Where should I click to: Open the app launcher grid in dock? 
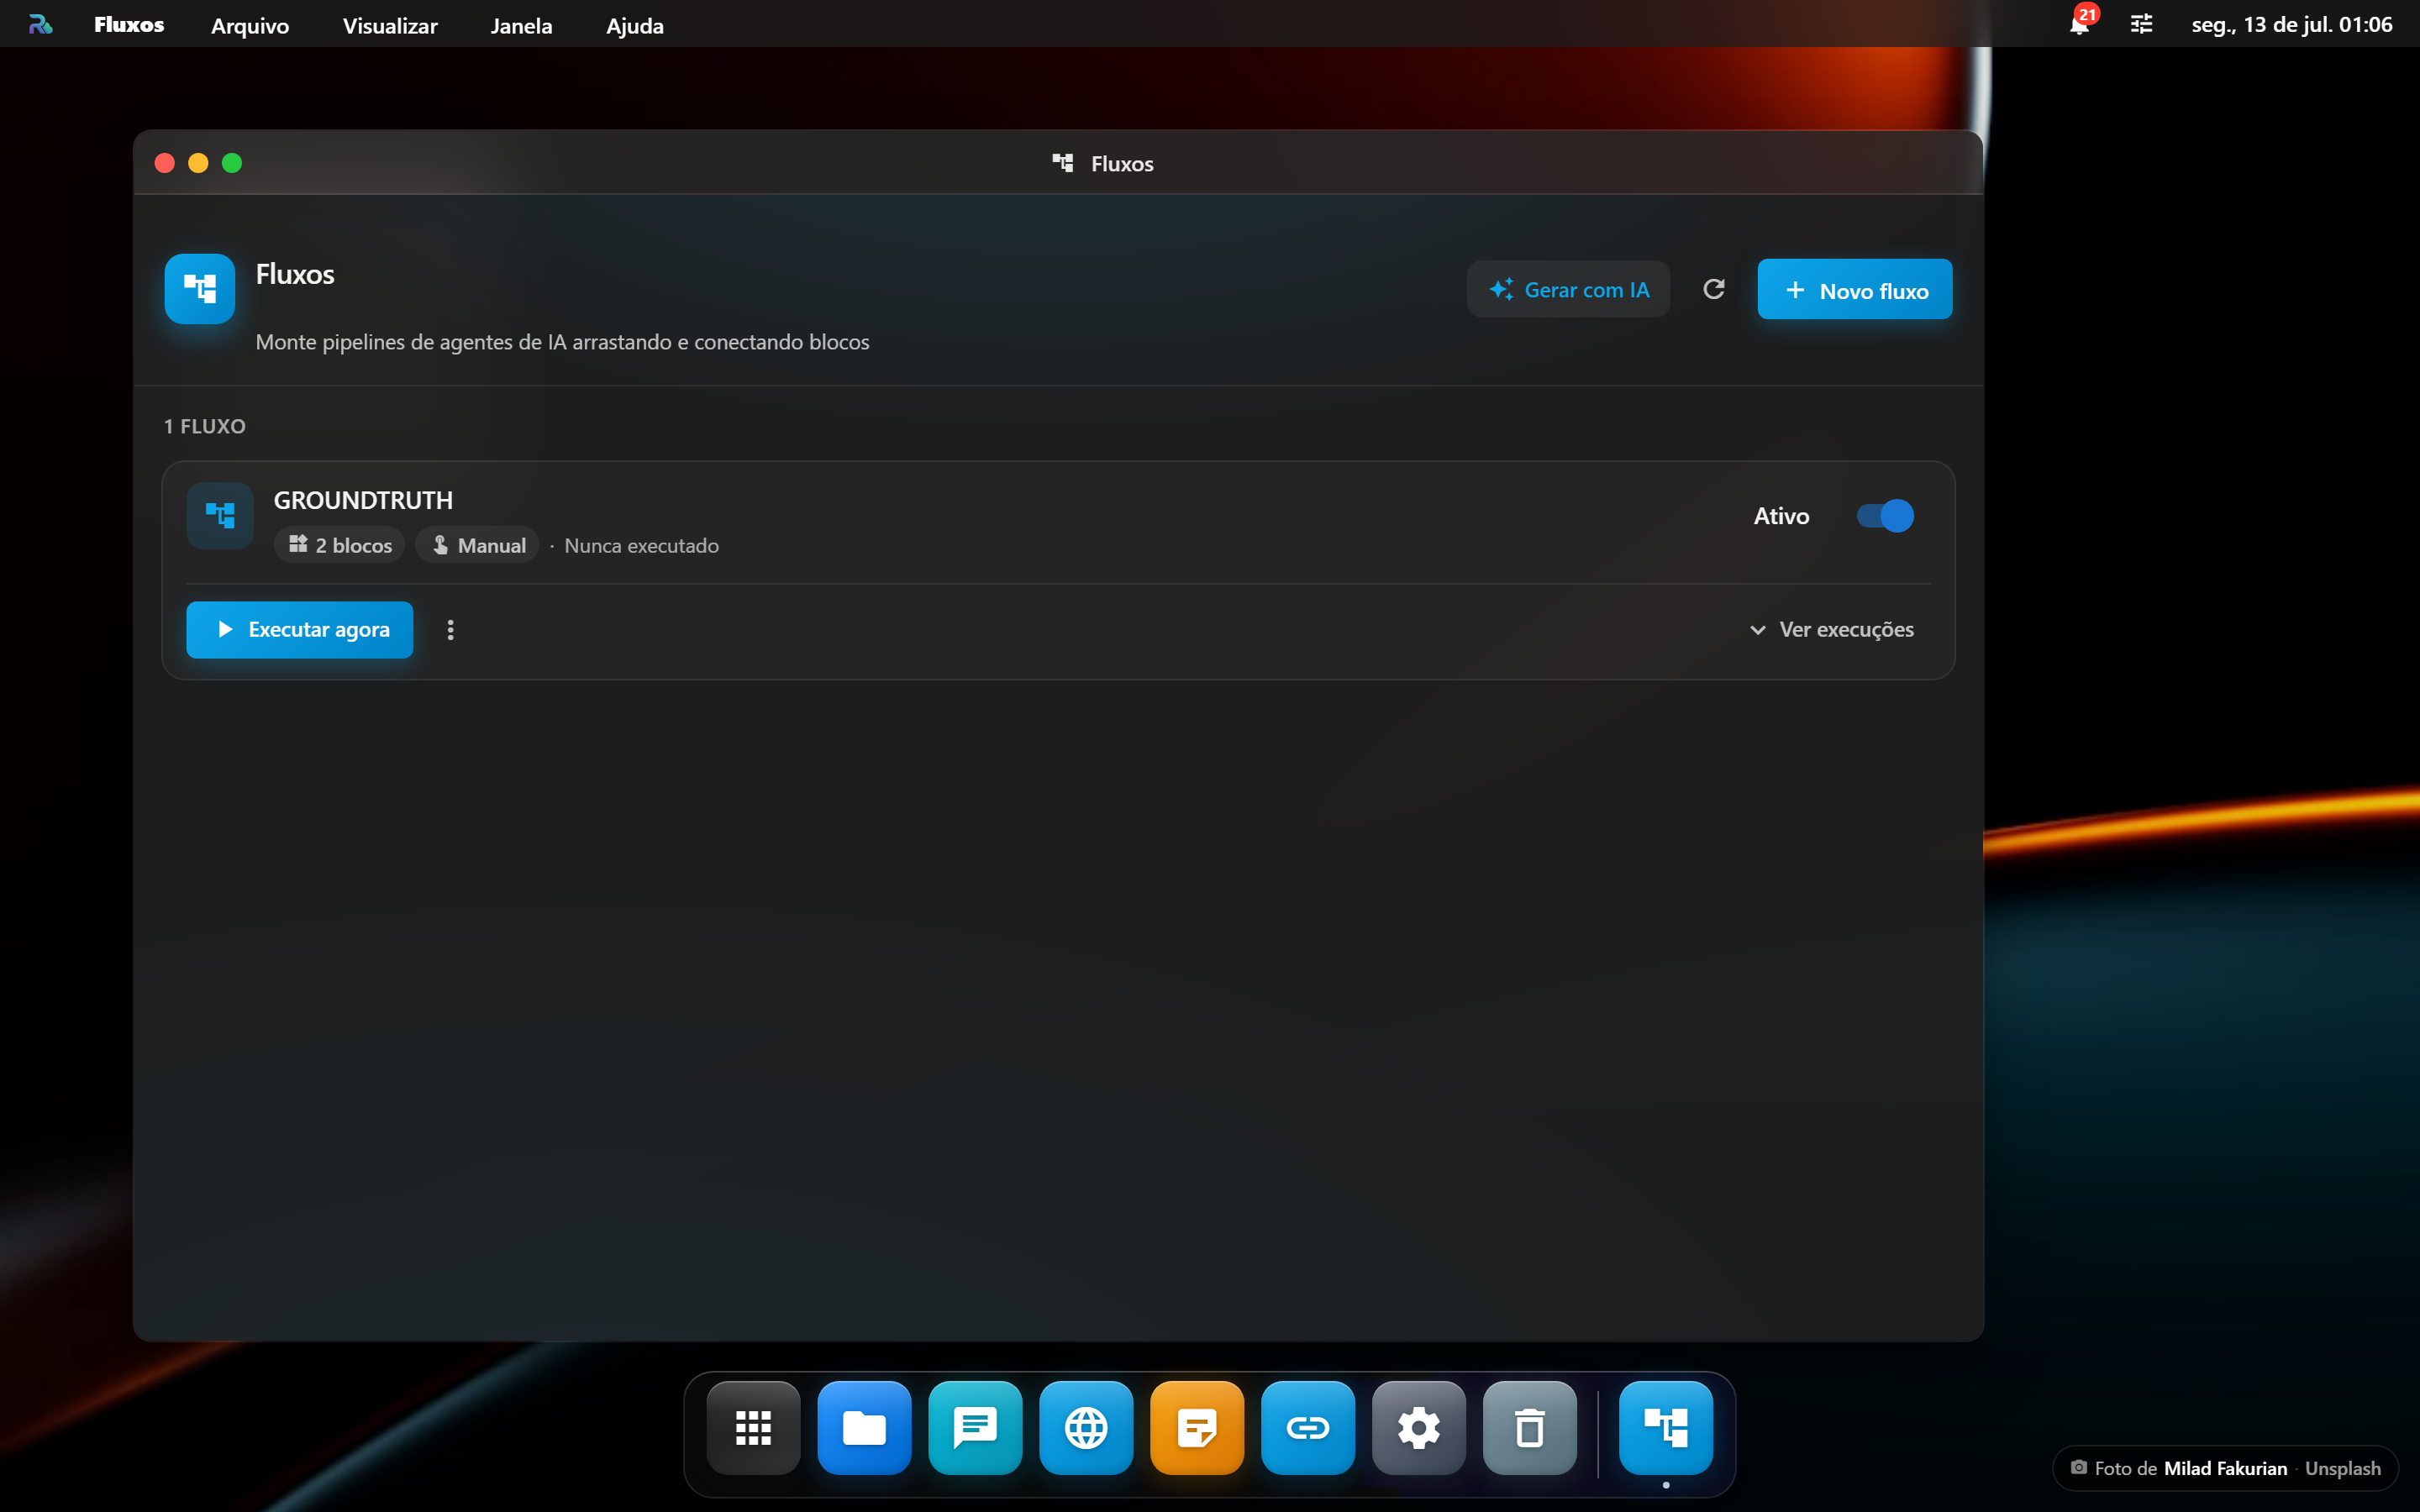point(753,1428)
